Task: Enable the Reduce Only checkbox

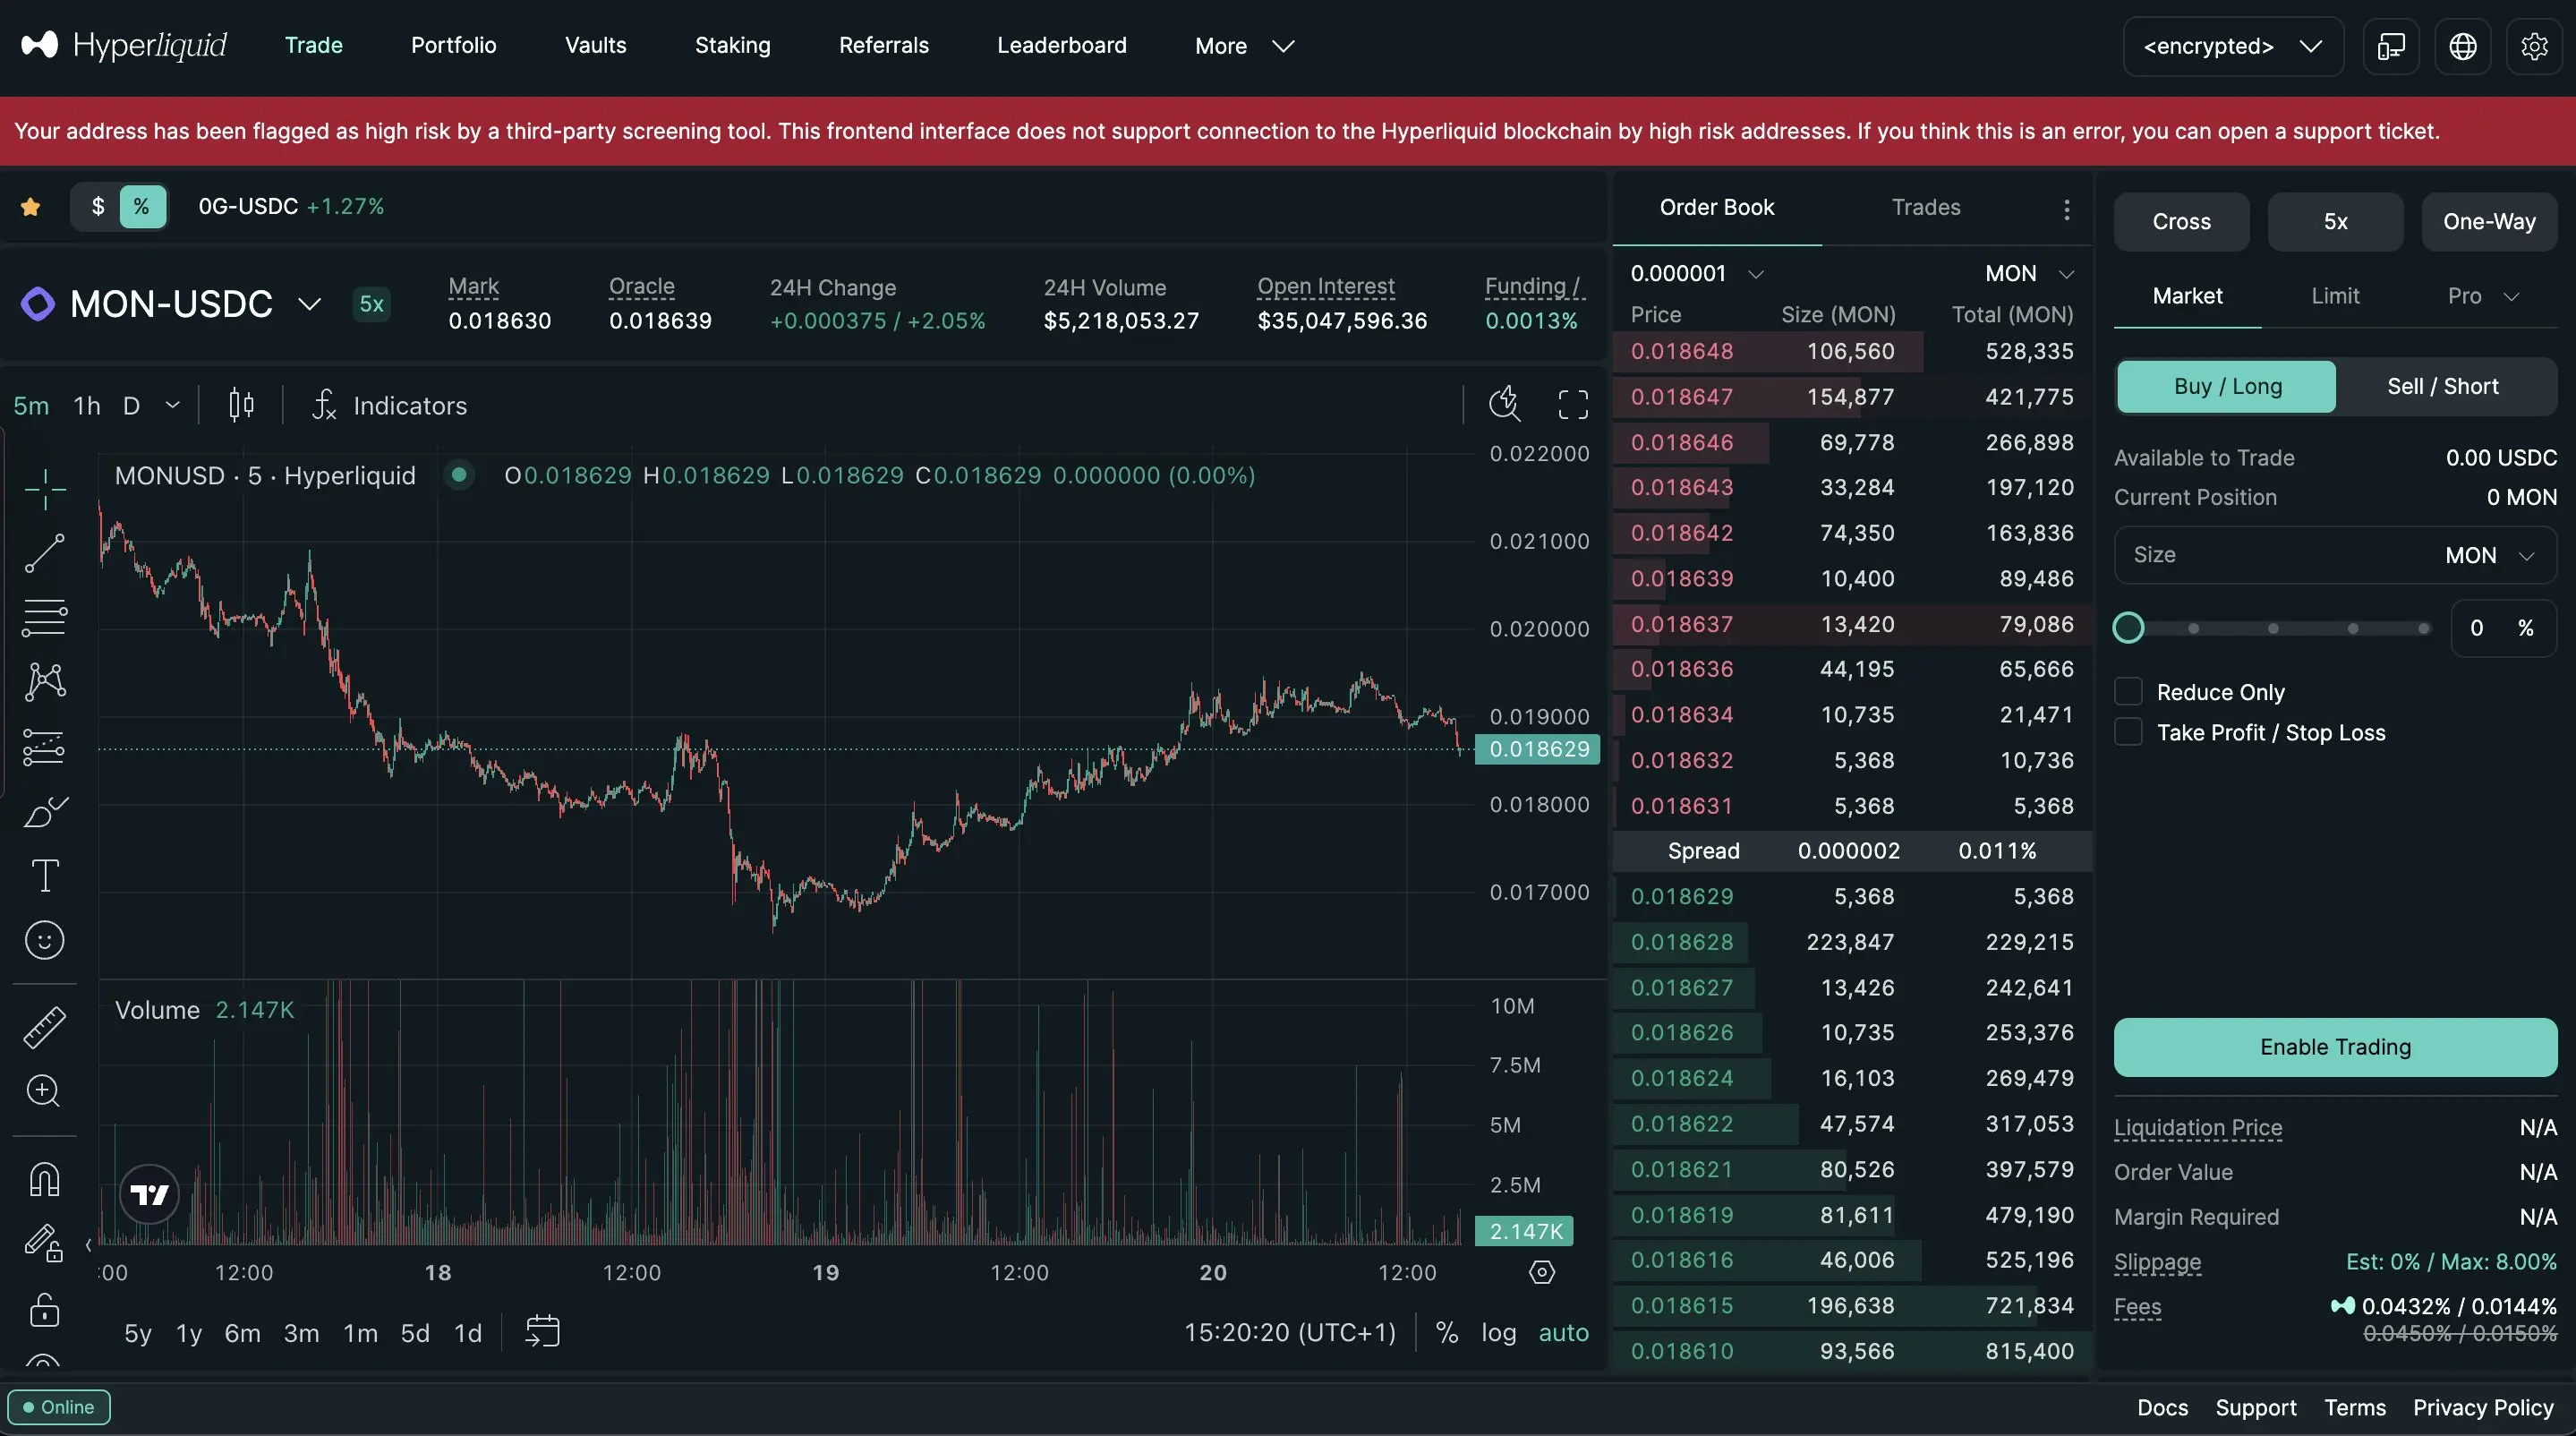Action: [x=2128, y=692]
